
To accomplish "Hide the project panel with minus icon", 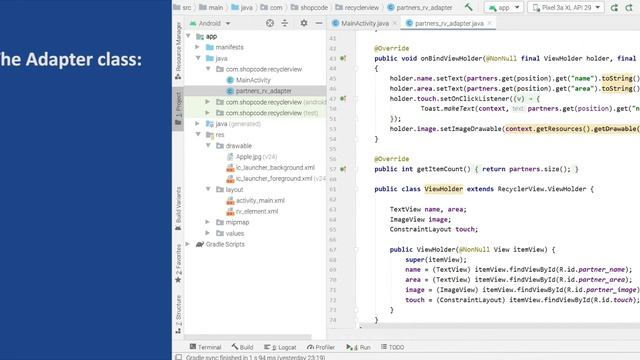I will tap(319, 23).
